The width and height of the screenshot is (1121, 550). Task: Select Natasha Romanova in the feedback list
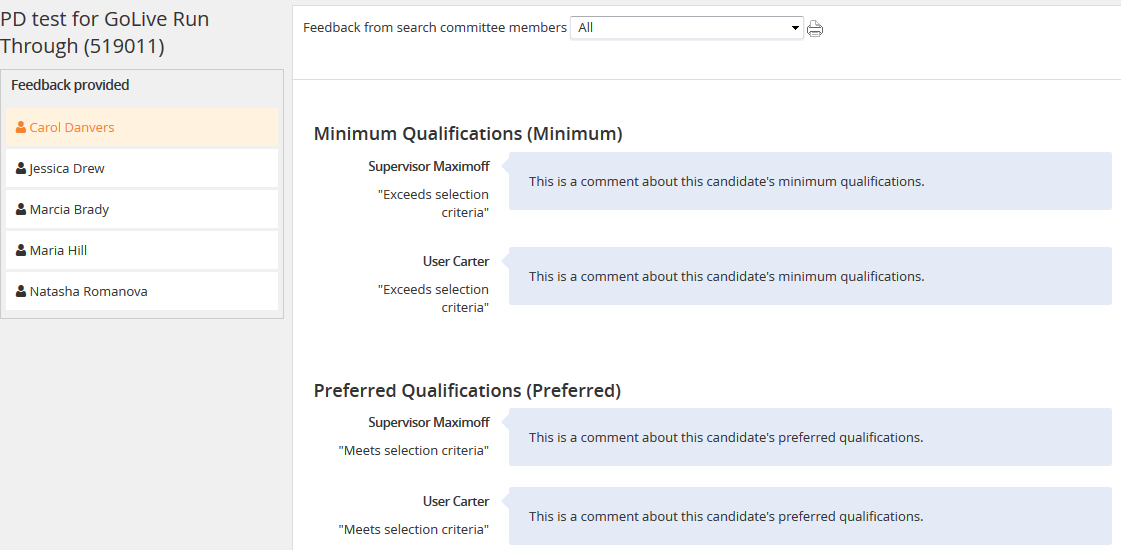point(142,292)
